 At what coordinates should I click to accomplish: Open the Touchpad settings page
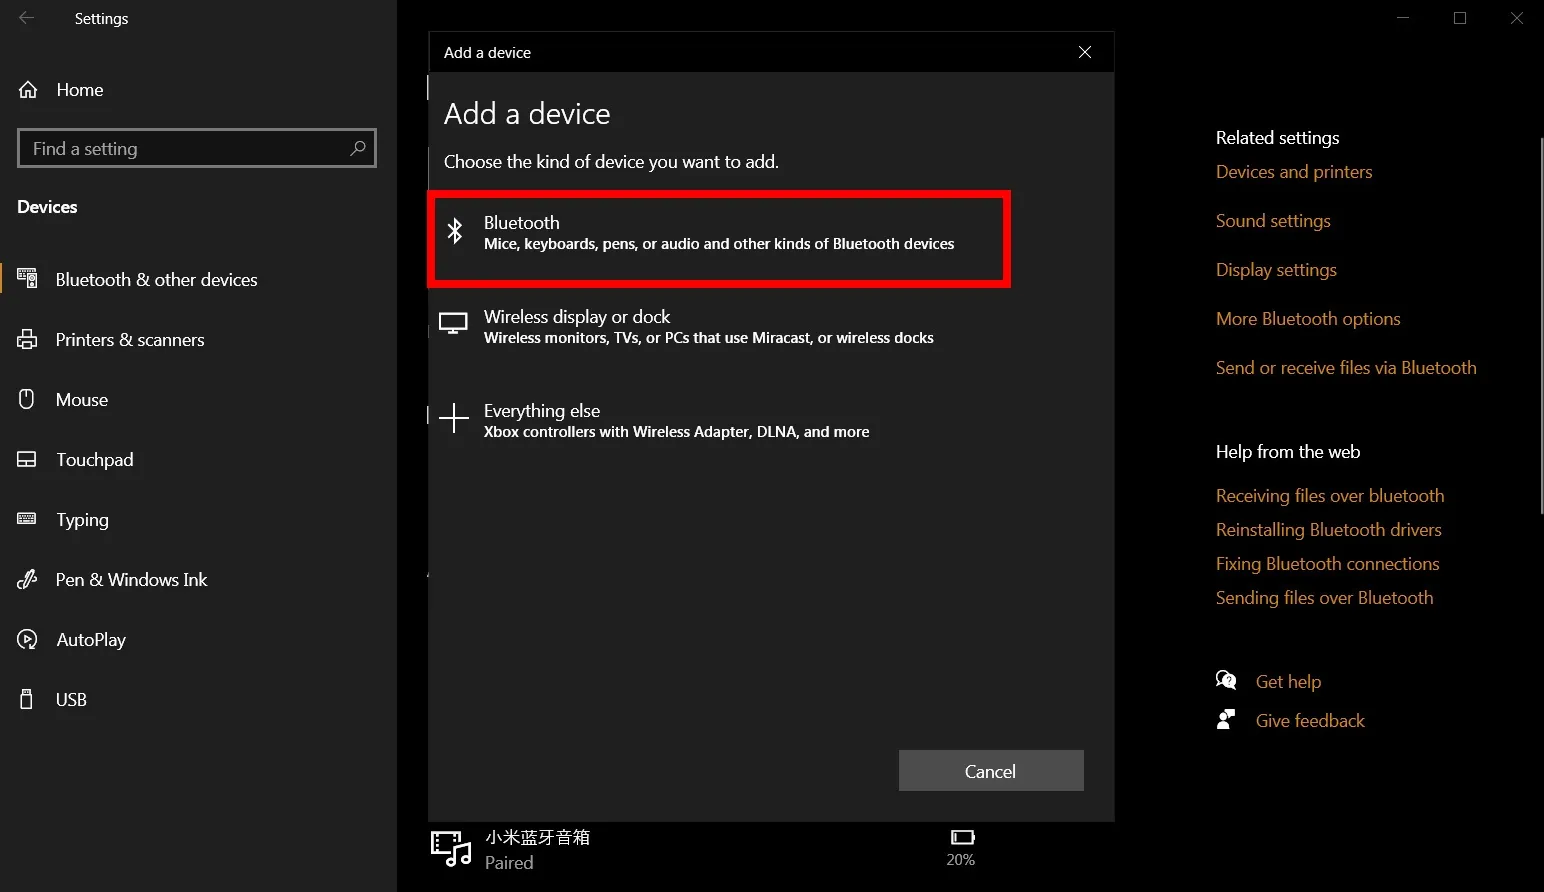pos(94,460)
